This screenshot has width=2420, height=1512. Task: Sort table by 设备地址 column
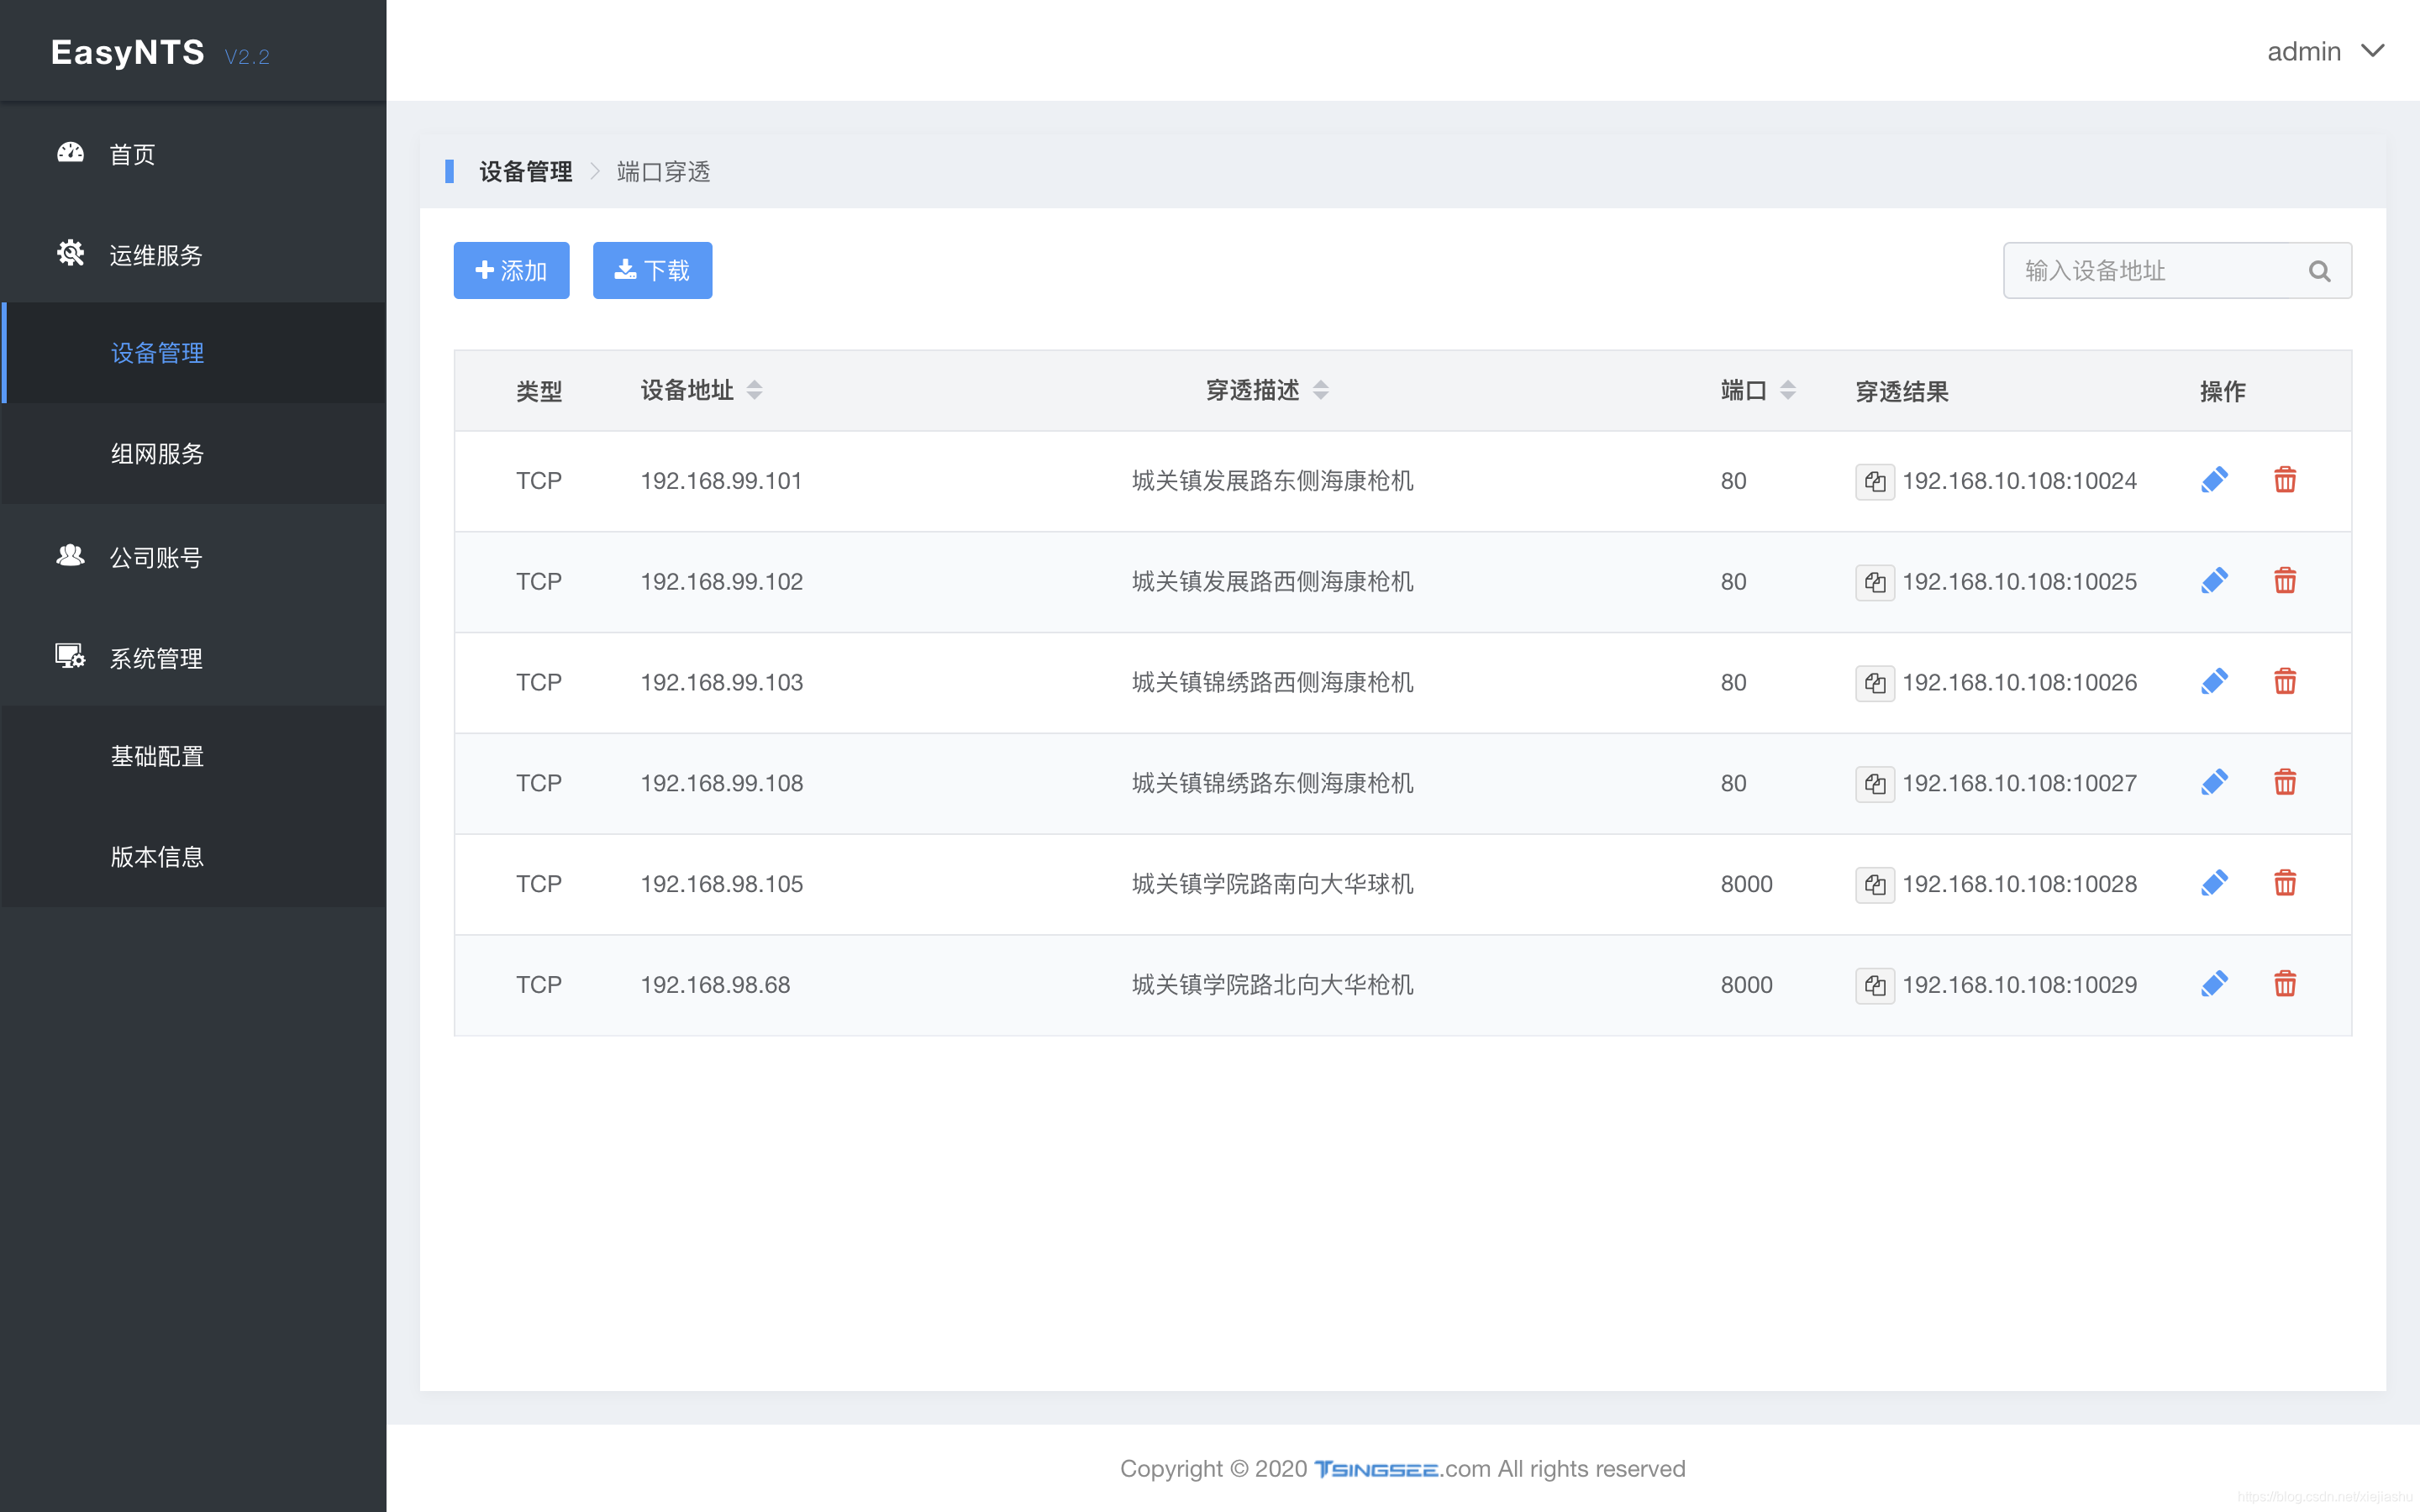click(x=755, y=390)
